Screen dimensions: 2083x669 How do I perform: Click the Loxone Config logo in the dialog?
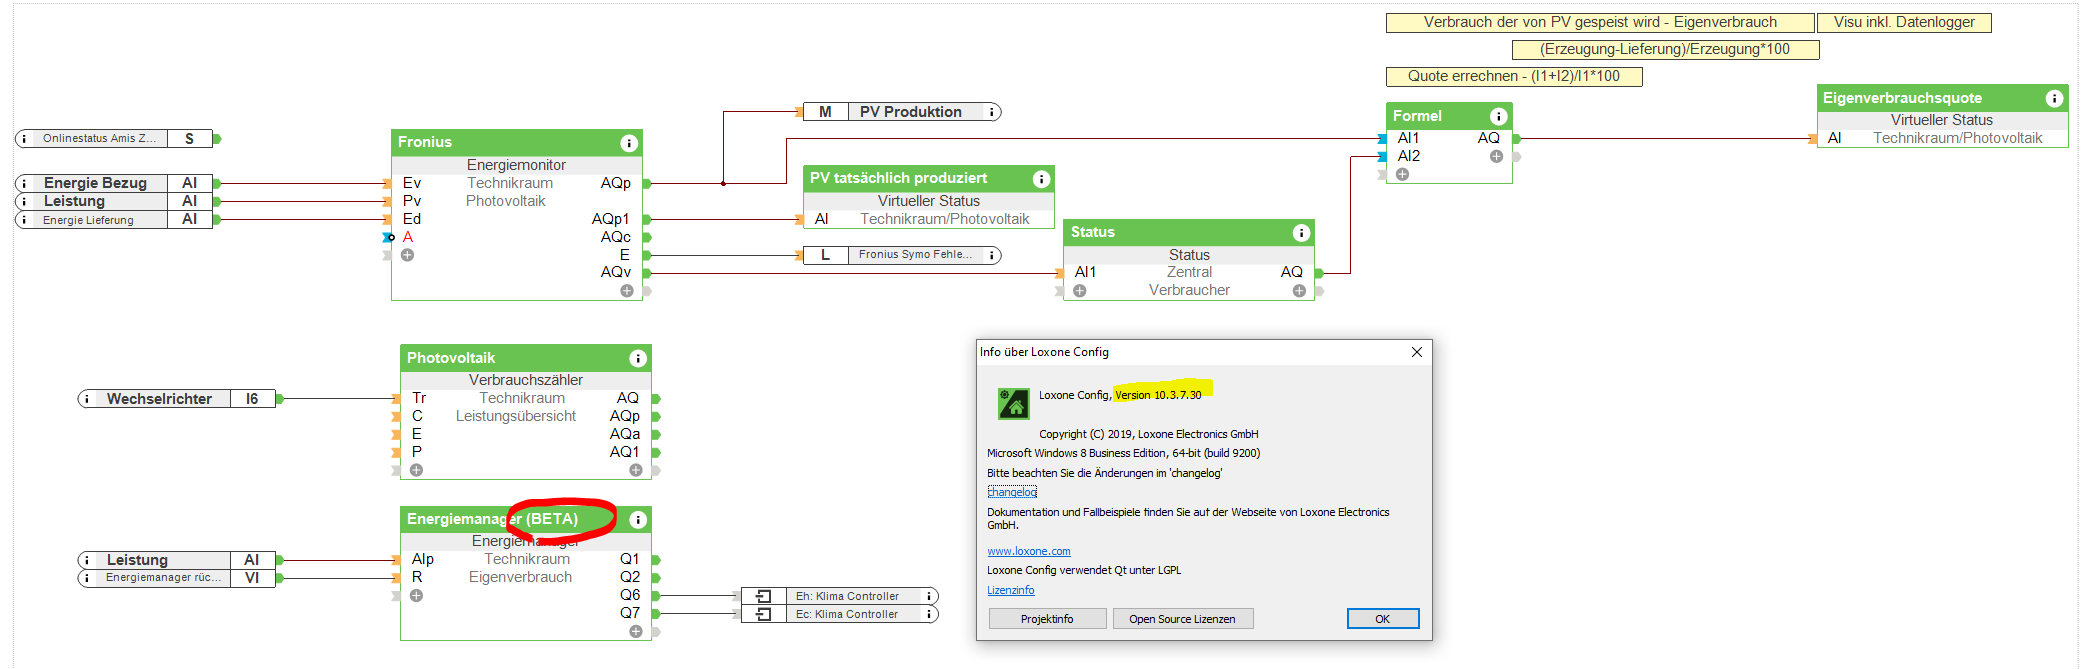pos(1014,403)
